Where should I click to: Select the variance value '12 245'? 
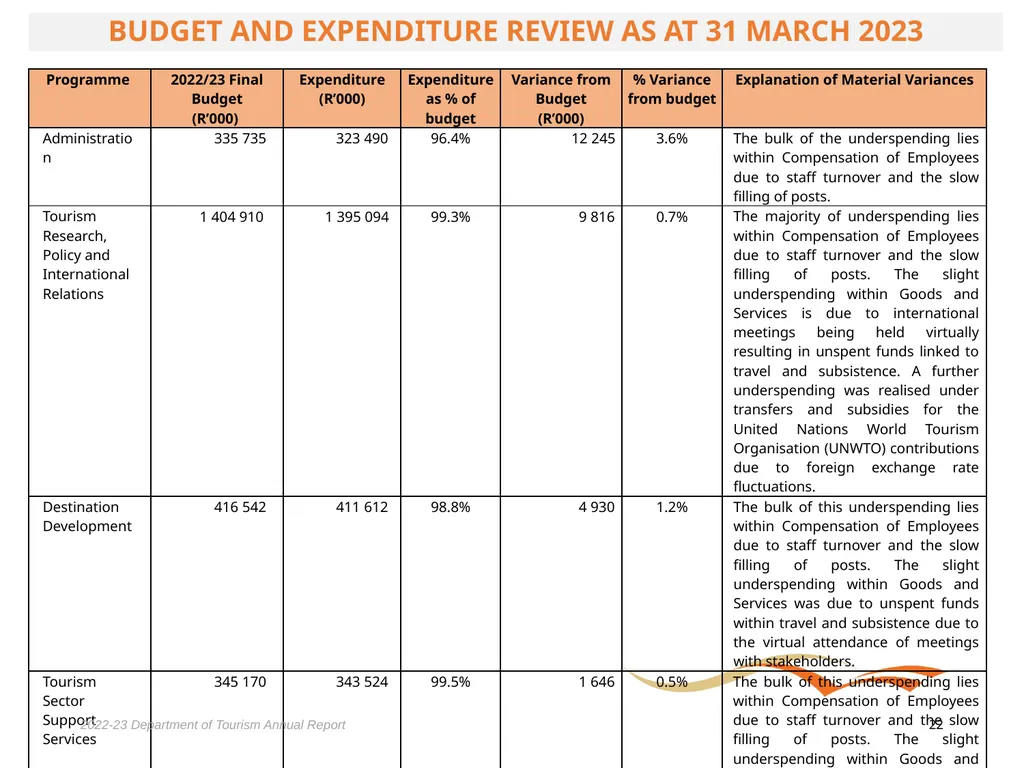[593, 138]
